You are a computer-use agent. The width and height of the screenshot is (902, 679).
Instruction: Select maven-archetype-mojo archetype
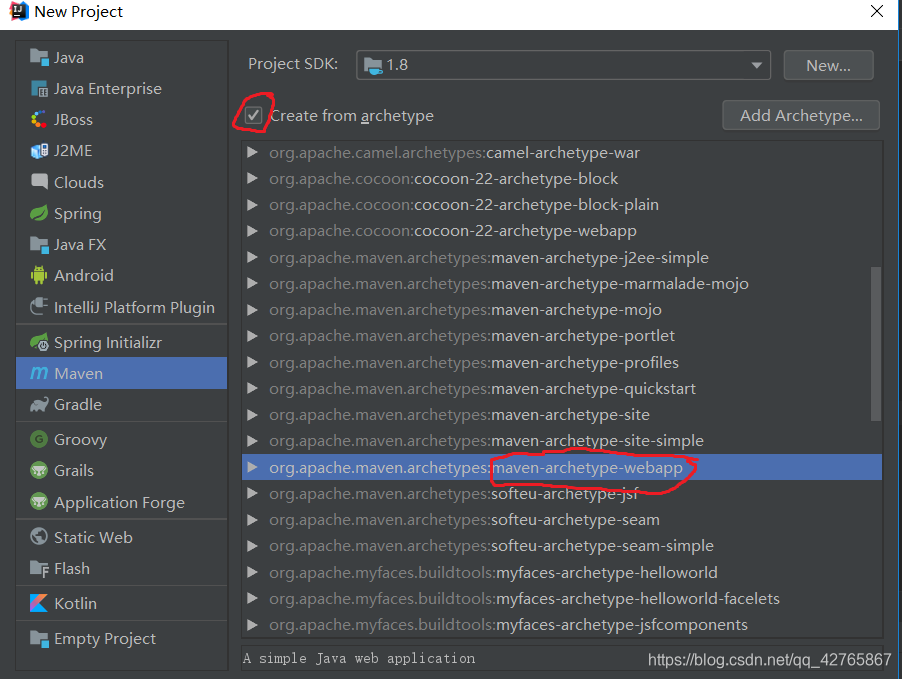click(x=562, y=310)
